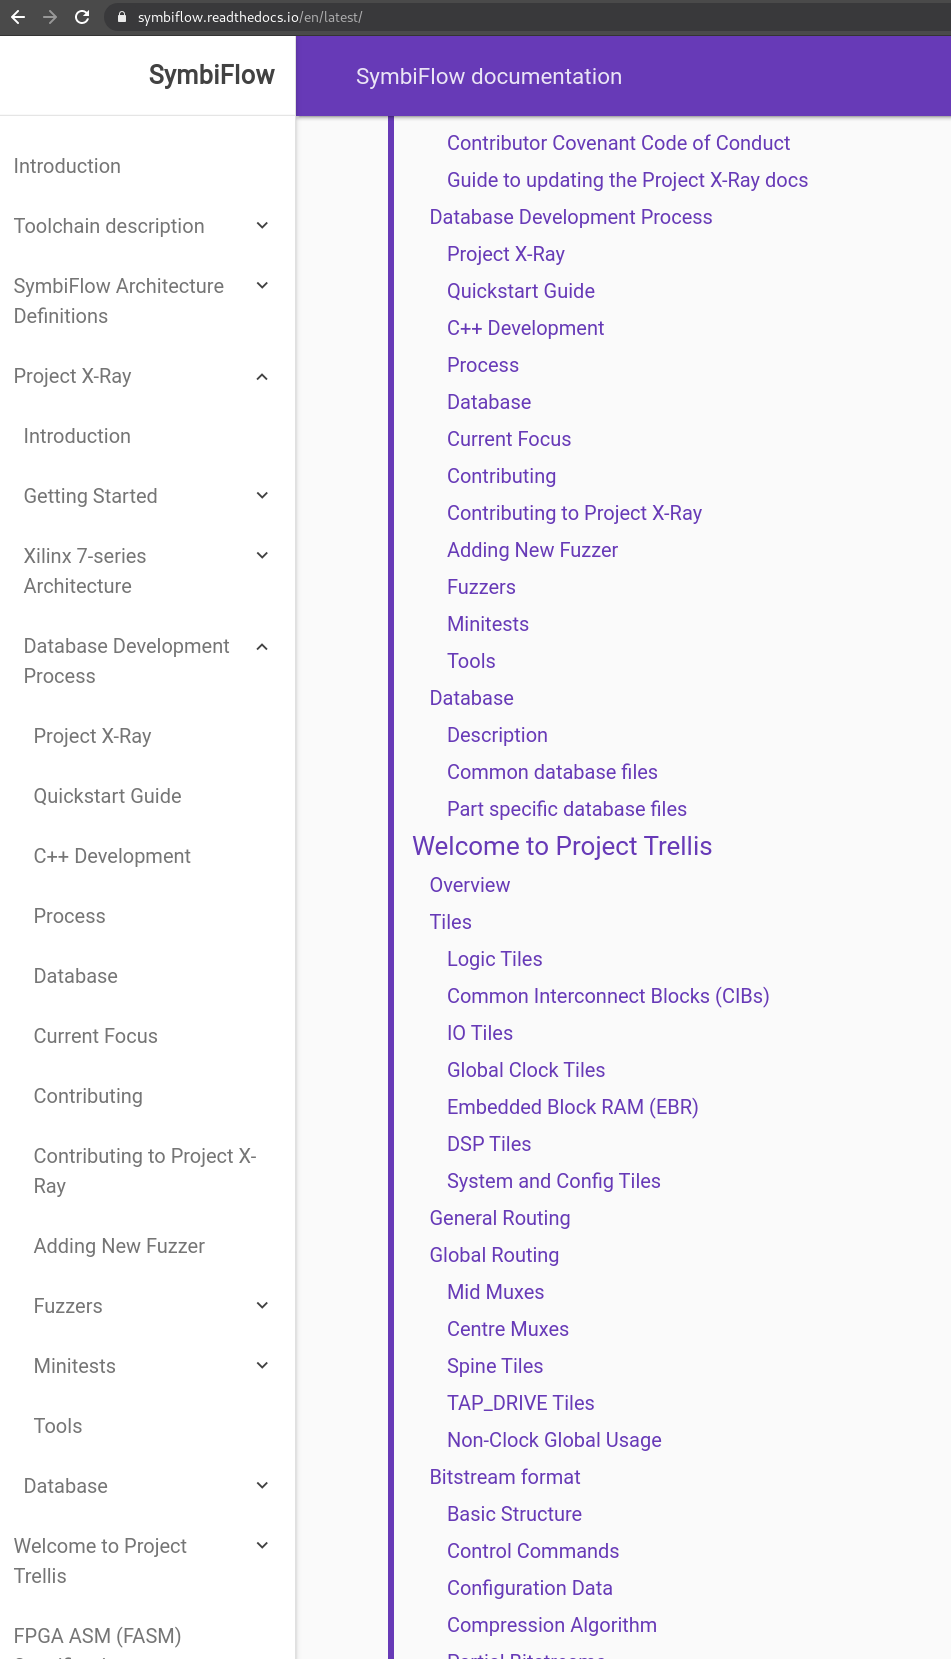Open the Contributor Covenant Code of Conduct link
This screenshot has height=1659, width=951.
618,143
